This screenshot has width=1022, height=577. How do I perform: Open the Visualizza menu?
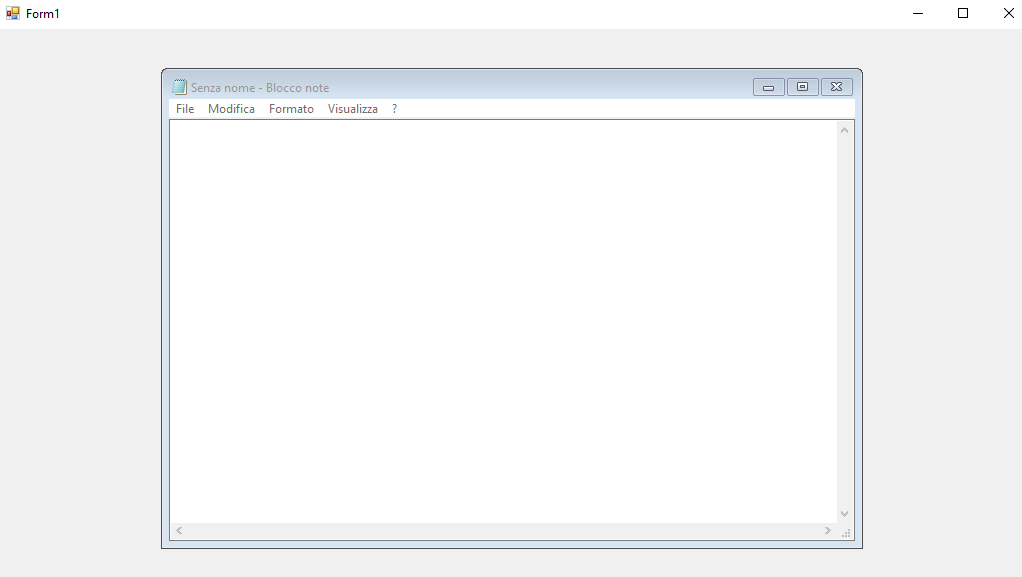click(x=353, y=109)
